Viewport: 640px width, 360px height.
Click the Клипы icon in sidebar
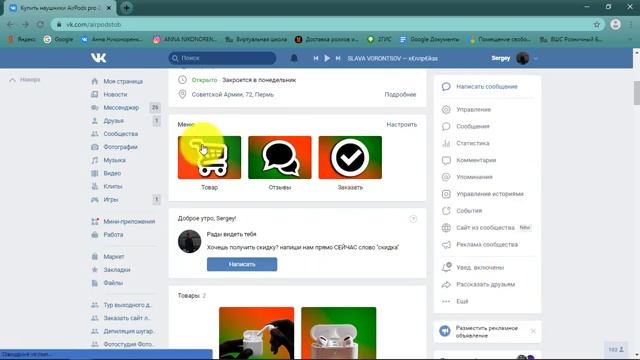pyautogui.click(x=95, y=186)
